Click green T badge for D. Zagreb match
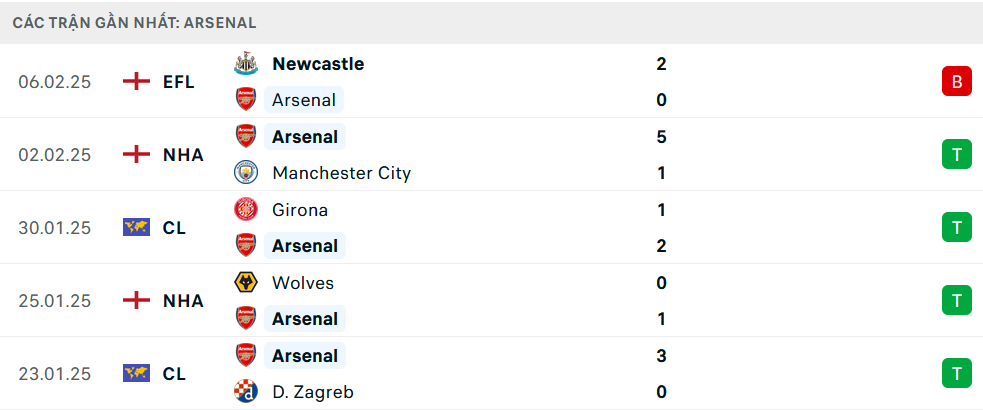 coord(956,374)
